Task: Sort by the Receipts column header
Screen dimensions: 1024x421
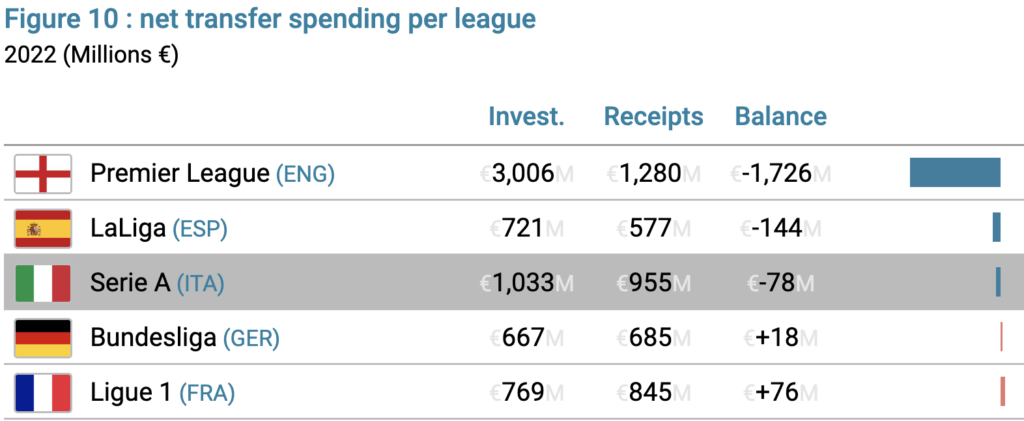Action: click(653, 116)
